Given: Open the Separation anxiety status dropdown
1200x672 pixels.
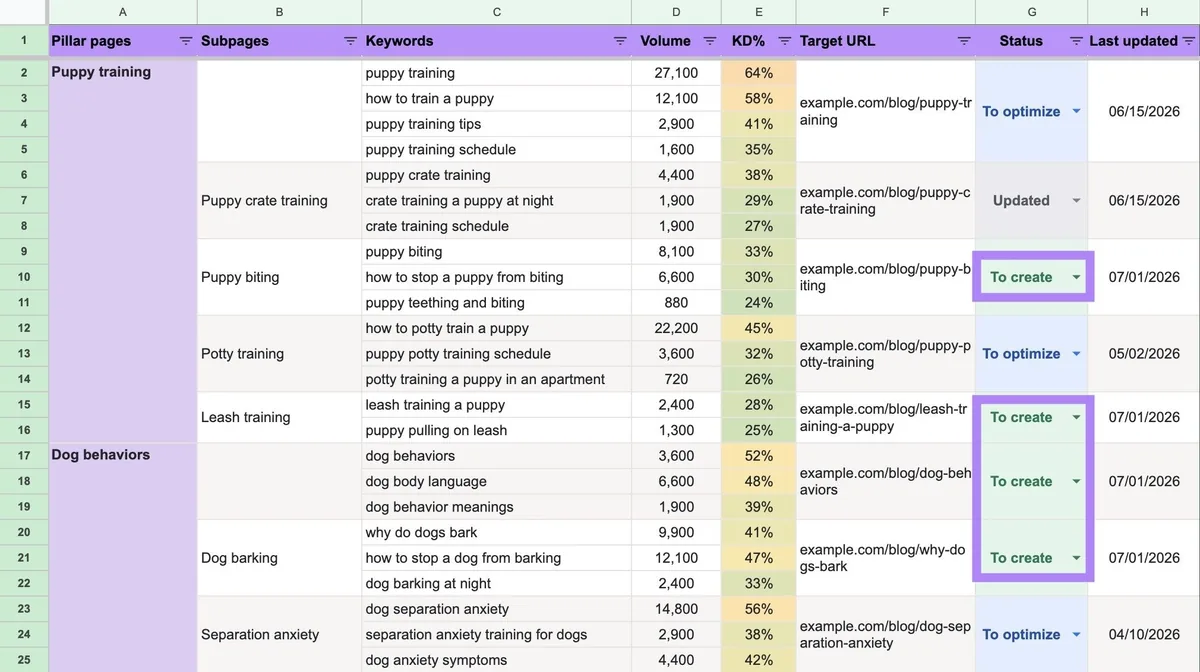Looking at the screenshot, I should (1076, 634).
